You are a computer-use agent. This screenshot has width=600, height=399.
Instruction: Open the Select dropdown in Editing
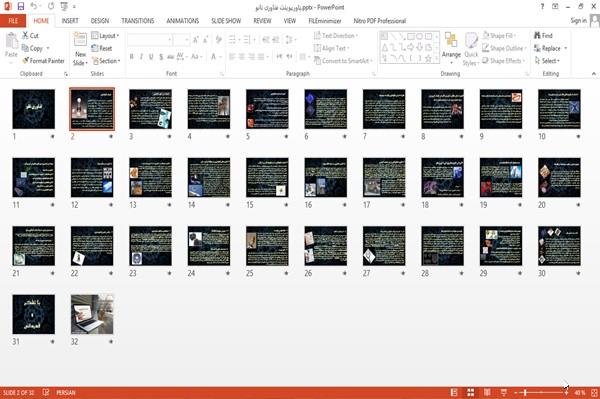pyautogui.click(x=547, y=61)
